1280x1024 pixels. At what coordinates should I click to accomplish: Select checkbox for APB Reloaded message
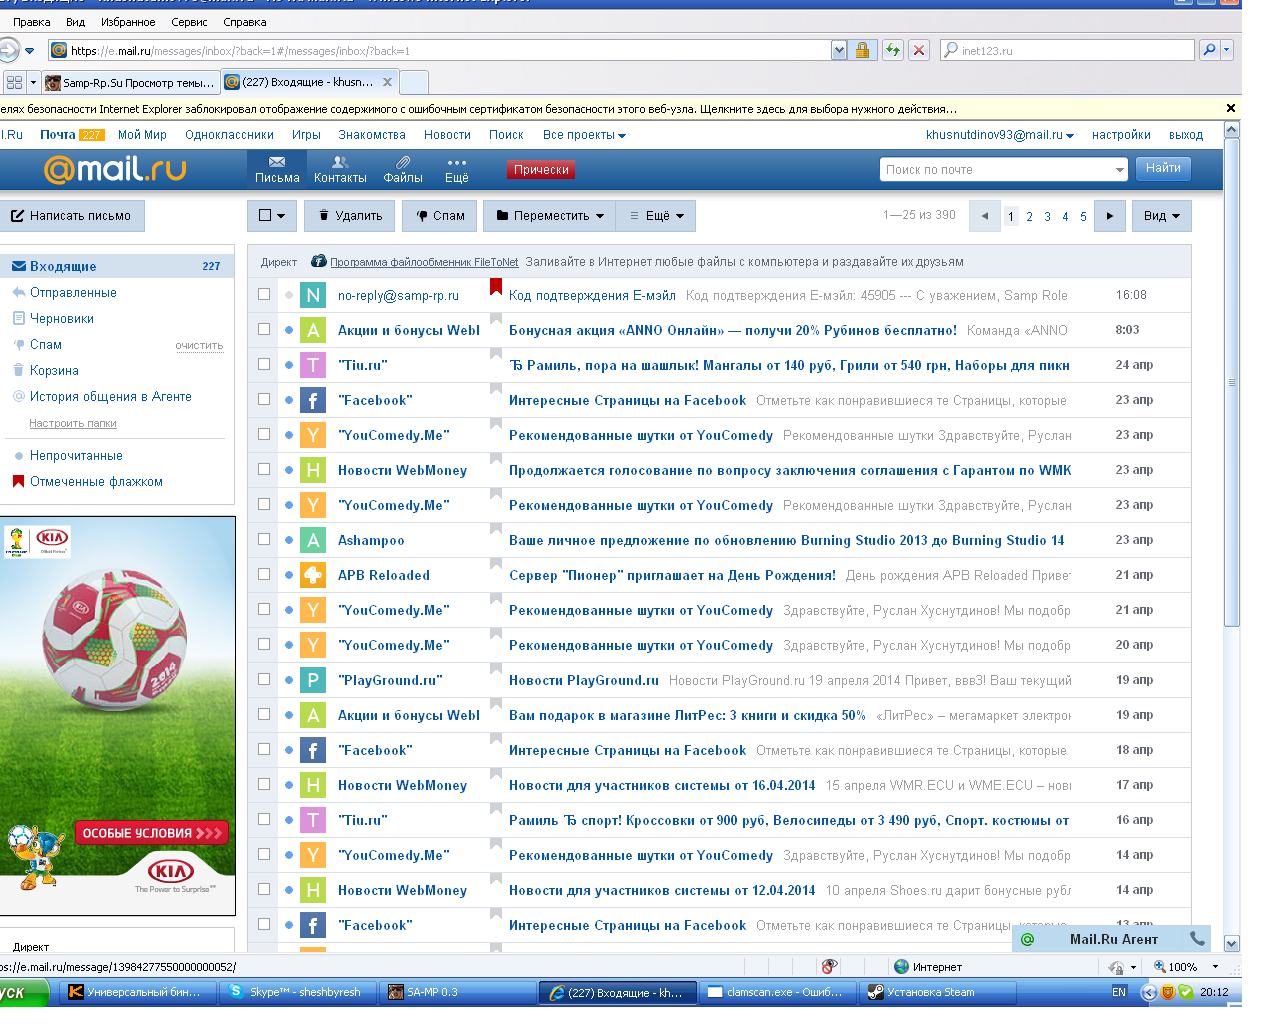[264, 574]
